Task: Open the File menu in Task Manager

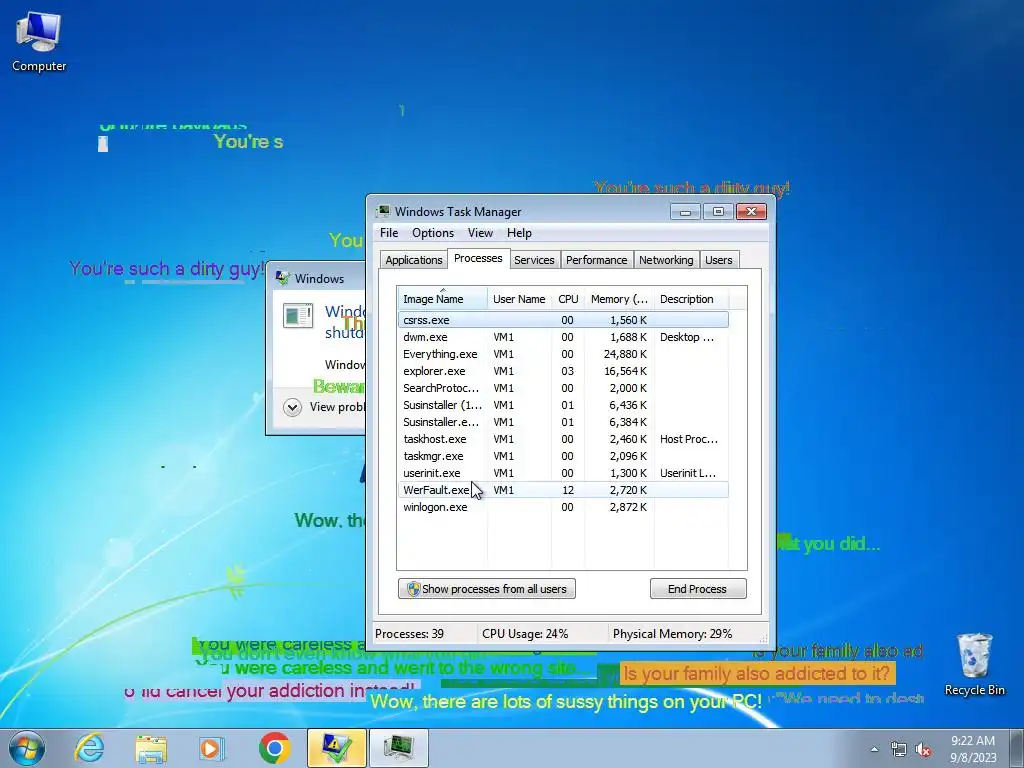Action: (389, 233)
